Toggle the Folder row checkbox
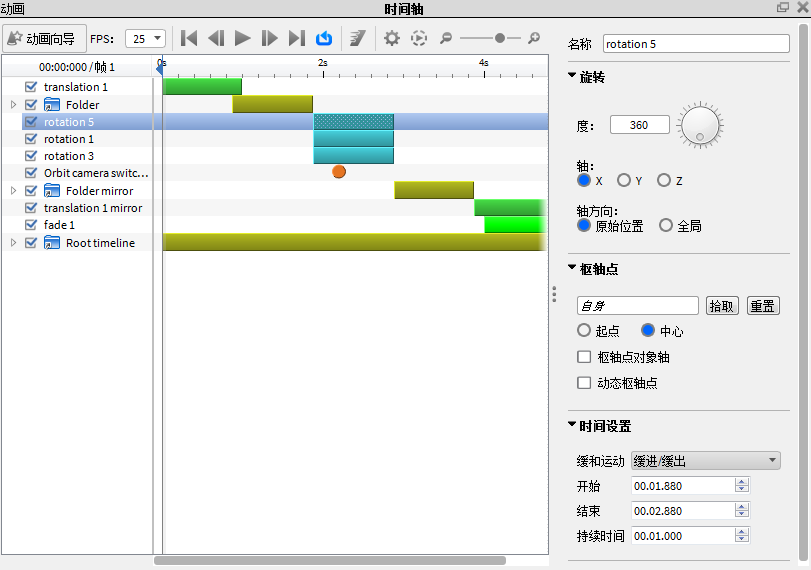This screenshot has height=570, width=811. pyautogui.click(x=31, y=104)
